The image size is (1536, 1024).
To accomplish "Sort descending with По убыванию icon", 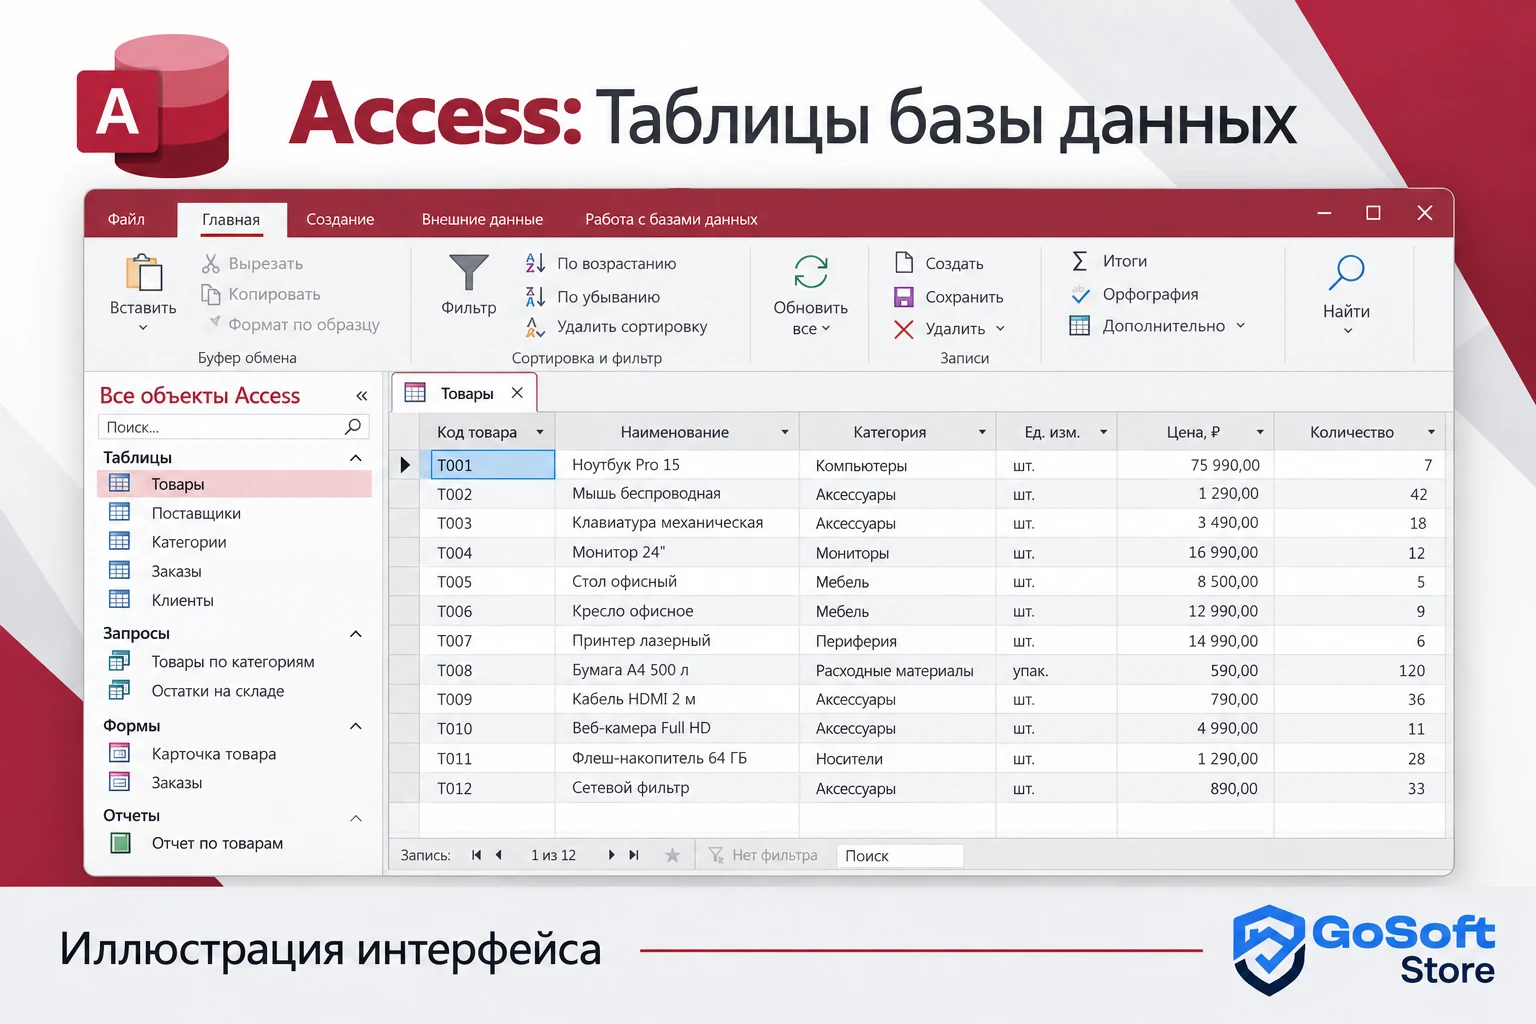I will 535,296.
